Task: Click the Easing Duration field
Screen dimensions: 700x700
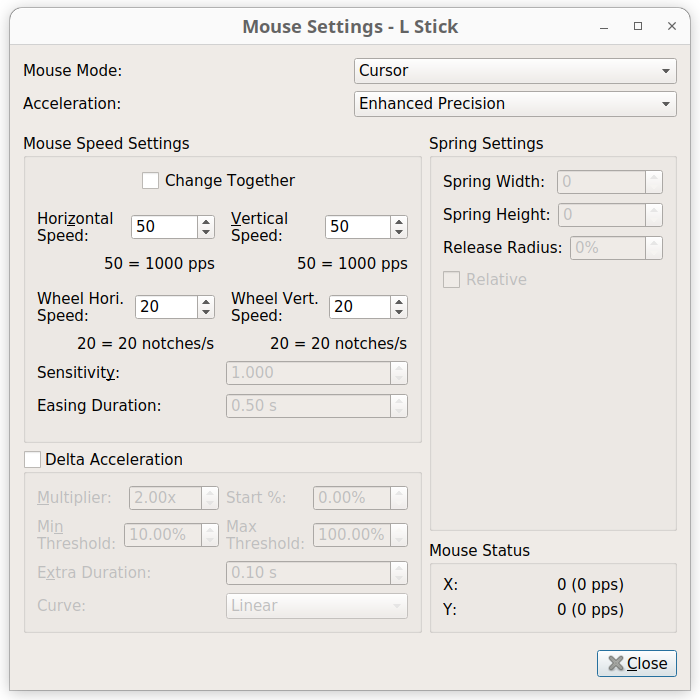Action: point(309,406)
